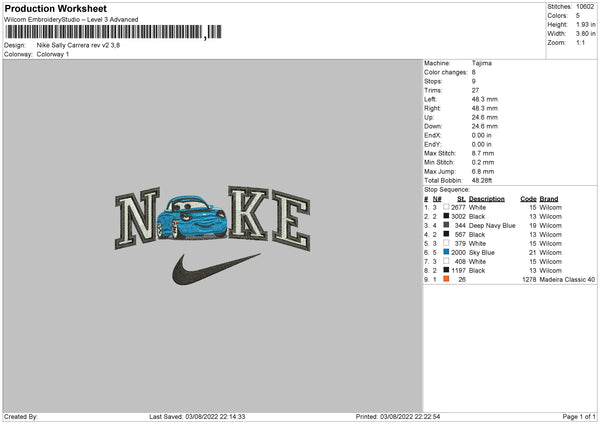Click the 'Code' column header

click(x=528, y=199)
